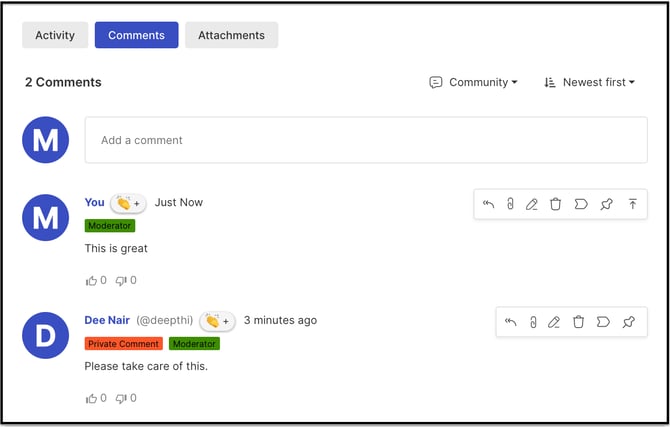Screen dimensions: 670x427
Task: Copy link icon on your own comment
Action: coord(510,204)
